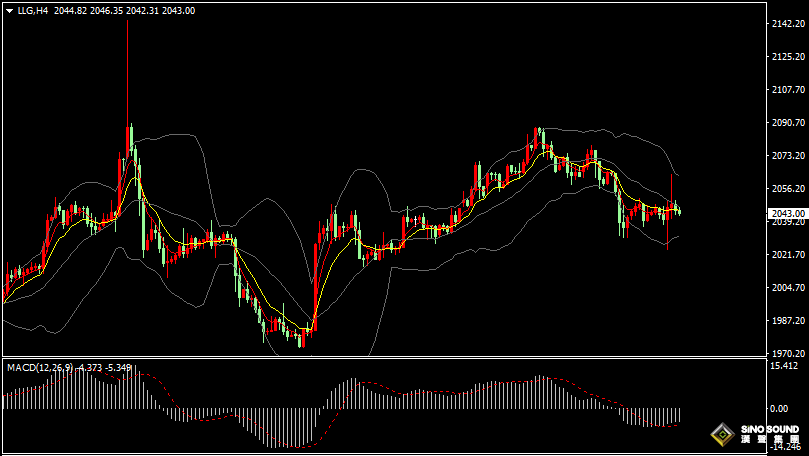
Task: Click the 2073.20 price axis label
Action: tap(788, 156)
